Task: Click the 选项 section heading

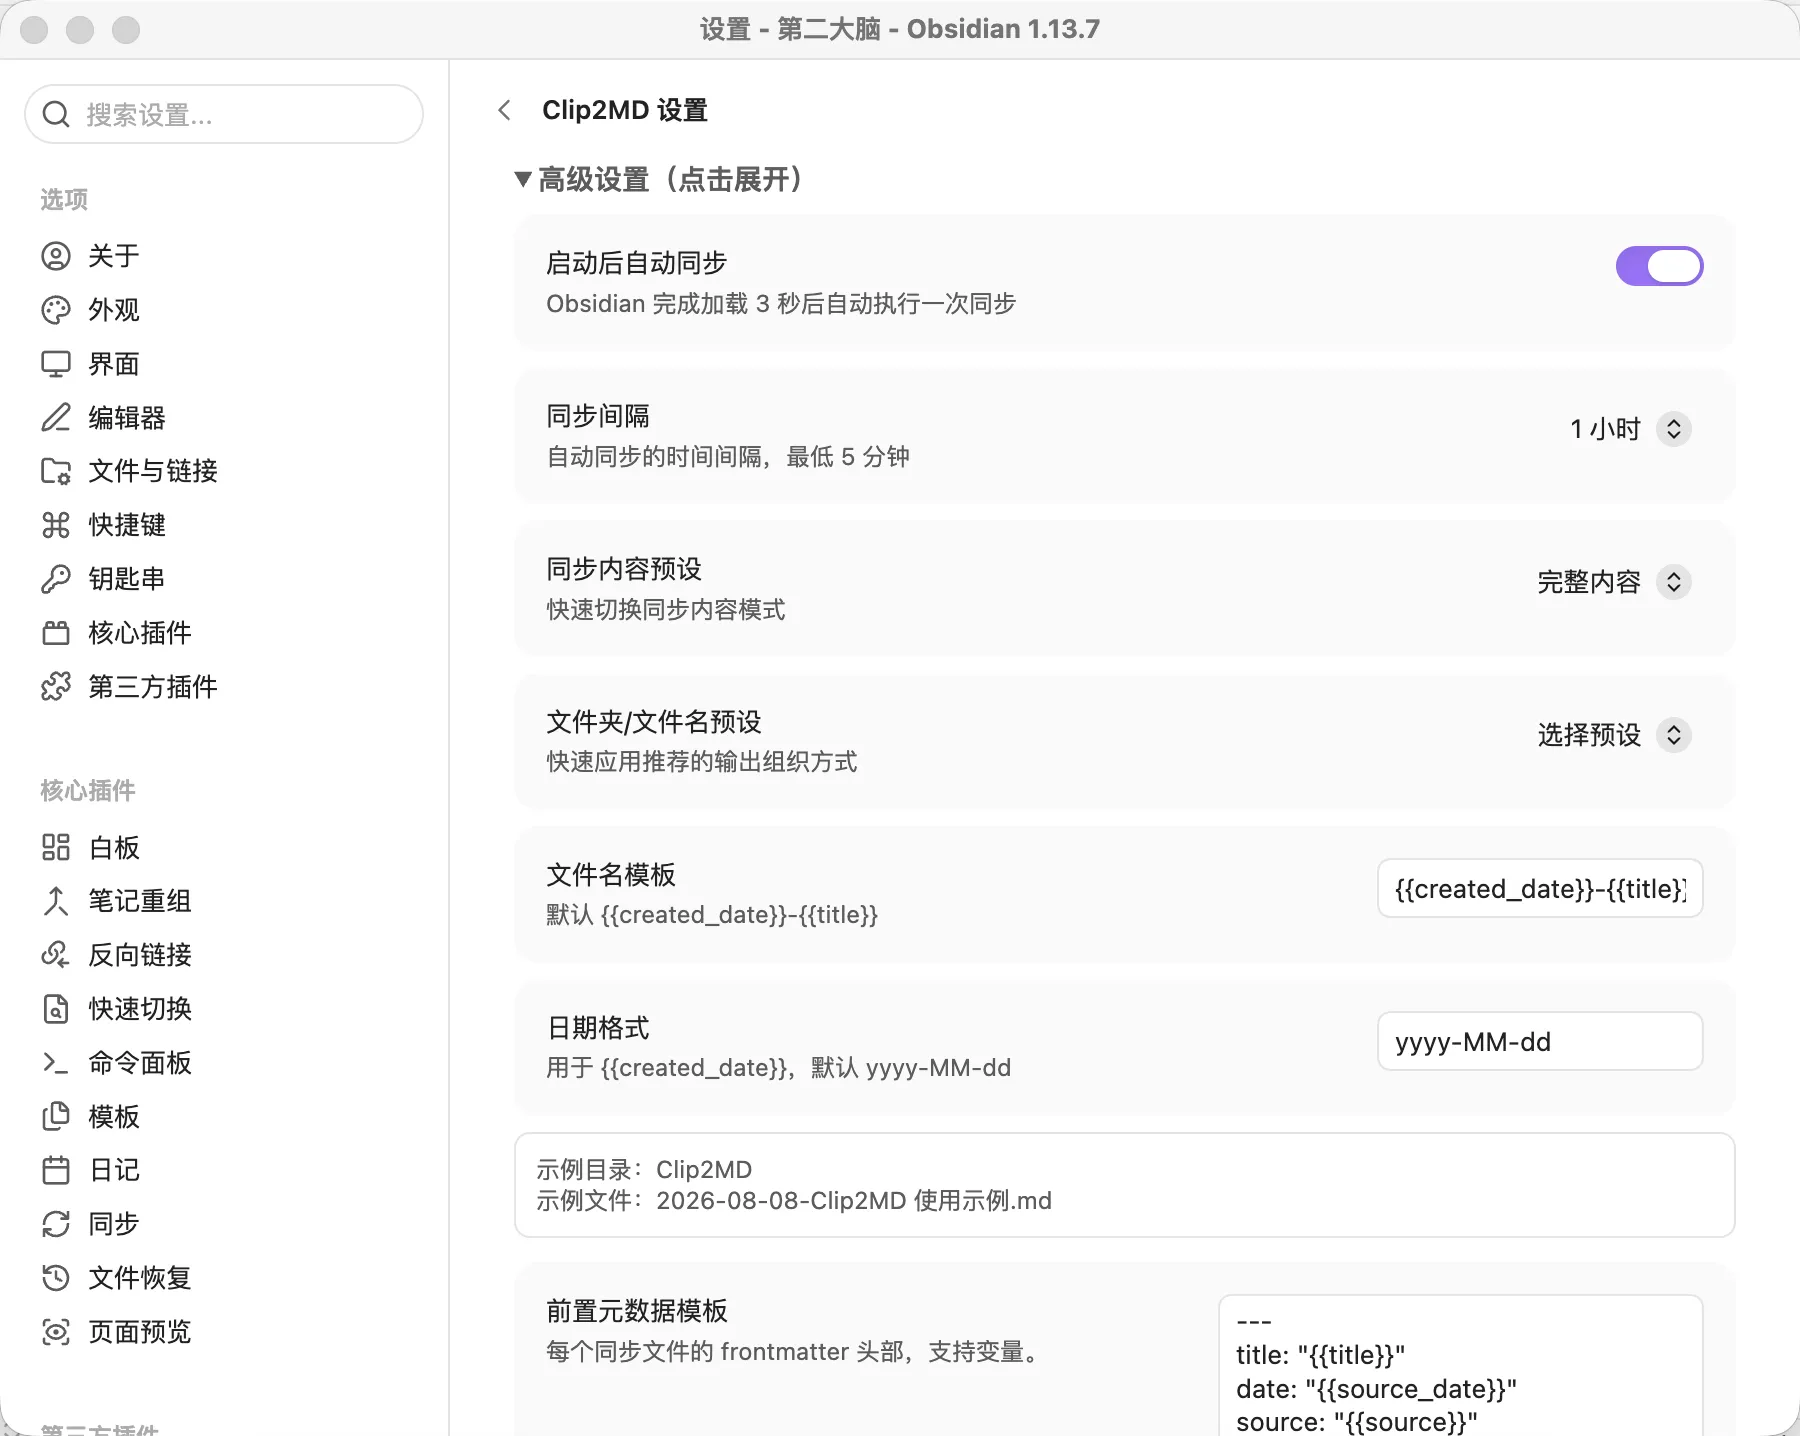Action: tap(64, 200)
